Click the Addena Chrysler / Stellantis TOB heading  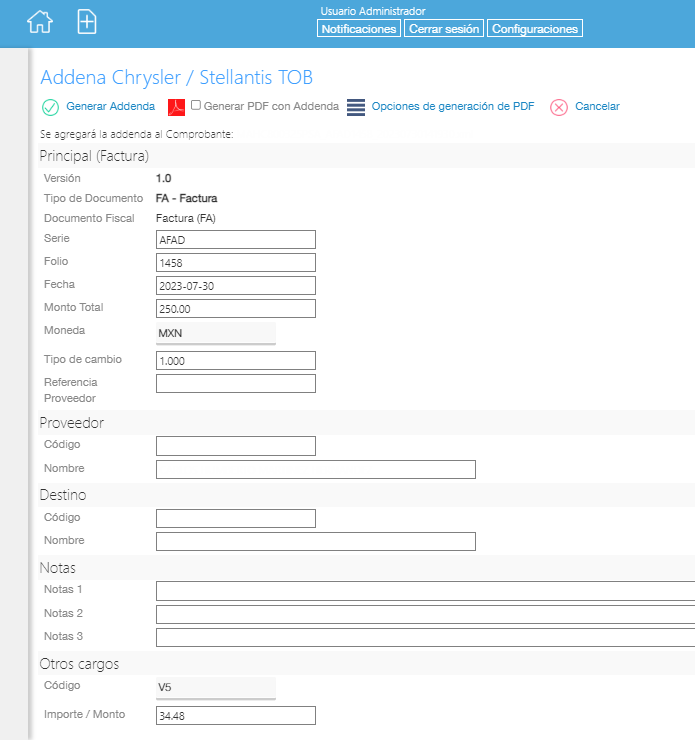[176, 77]
